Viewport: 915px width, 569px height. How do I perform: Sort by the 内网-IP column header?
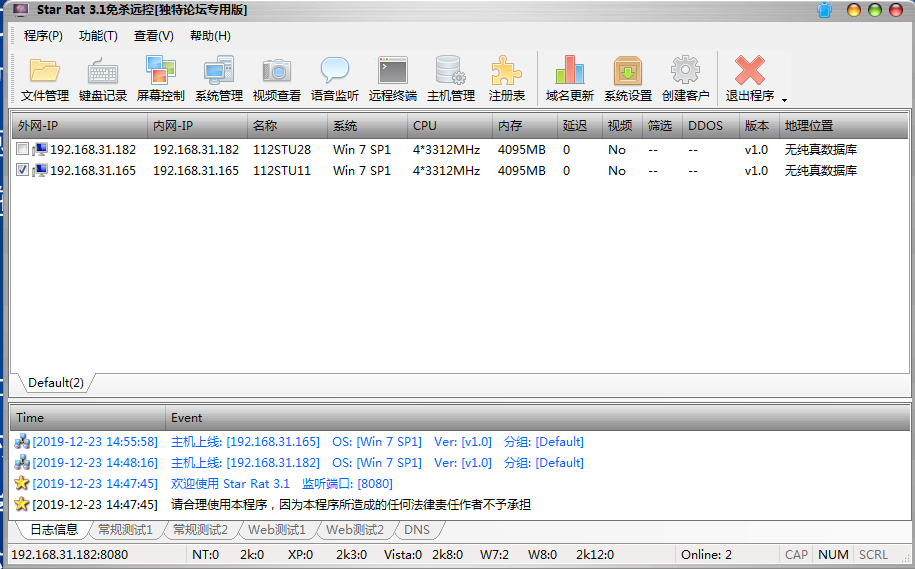pos(197,125)
